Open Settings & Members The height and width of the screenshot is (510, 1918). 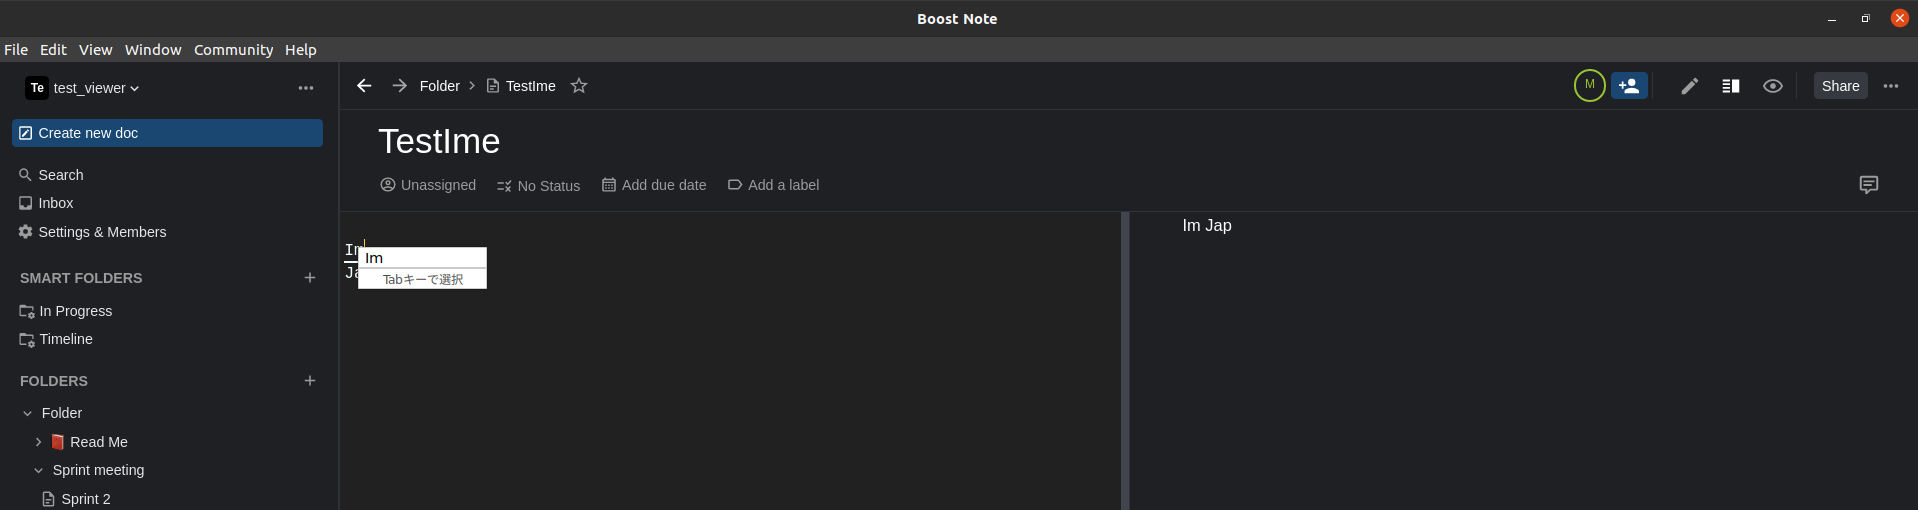92,232
